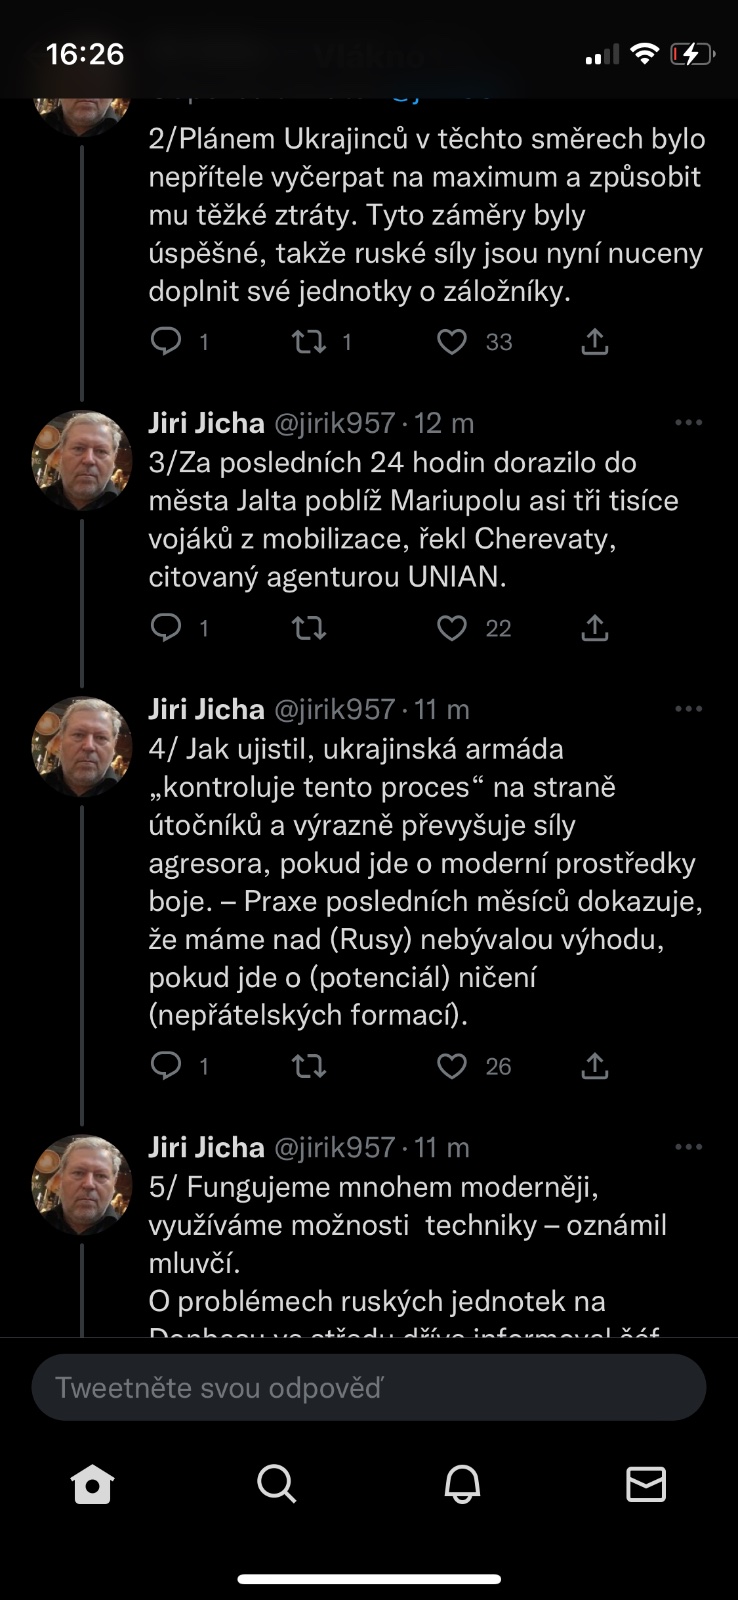Share the tweet starting with 3/Za posledních
Screen dimensions: 738x1600
click(595, 628)
